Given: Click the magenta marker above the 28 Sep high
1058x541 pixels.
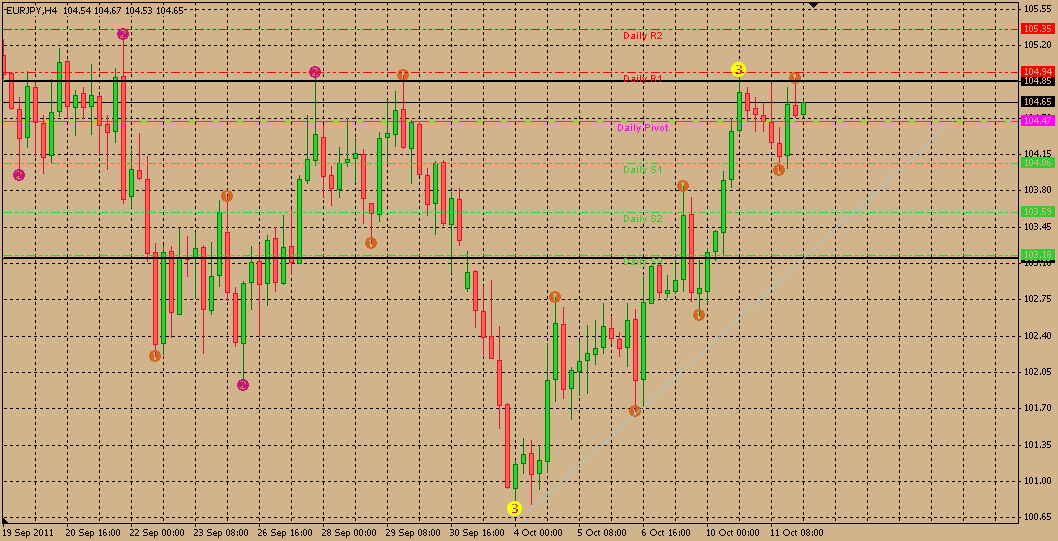Looking at the screenshot, I should (315, 72).
